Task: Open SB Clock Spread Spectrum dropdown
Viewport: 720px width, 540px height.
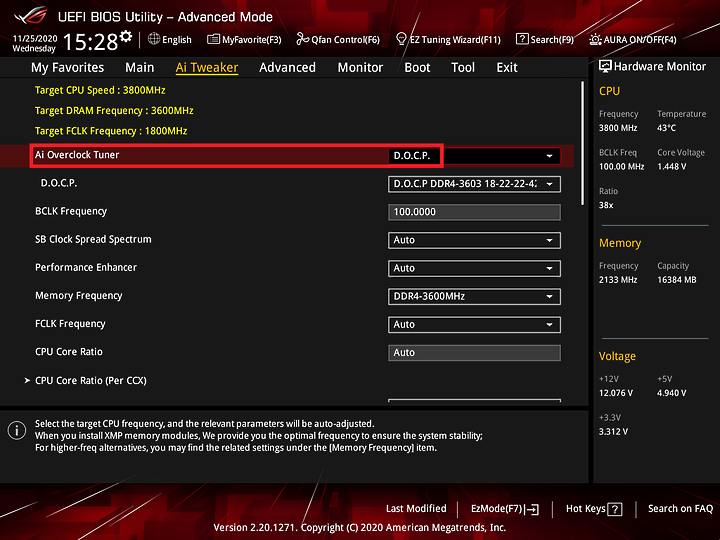Action: 474,240
